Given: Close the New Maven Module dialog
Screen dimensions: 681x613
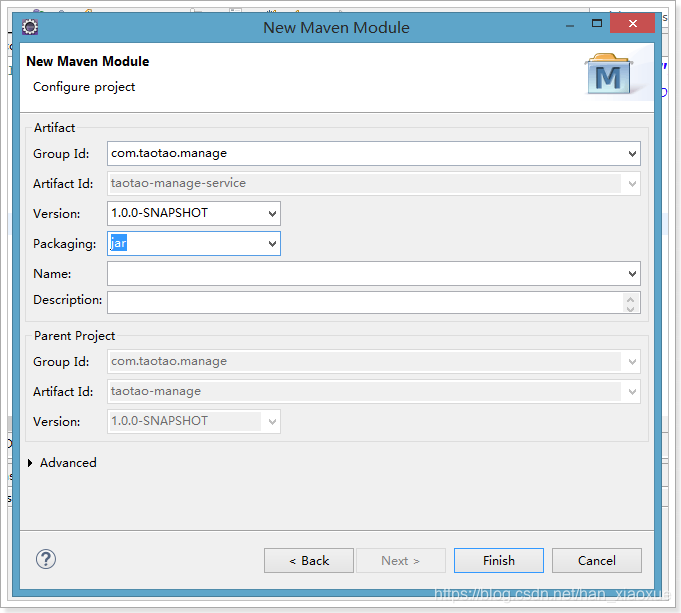Looking at the screenshot, I should [632, 23].
